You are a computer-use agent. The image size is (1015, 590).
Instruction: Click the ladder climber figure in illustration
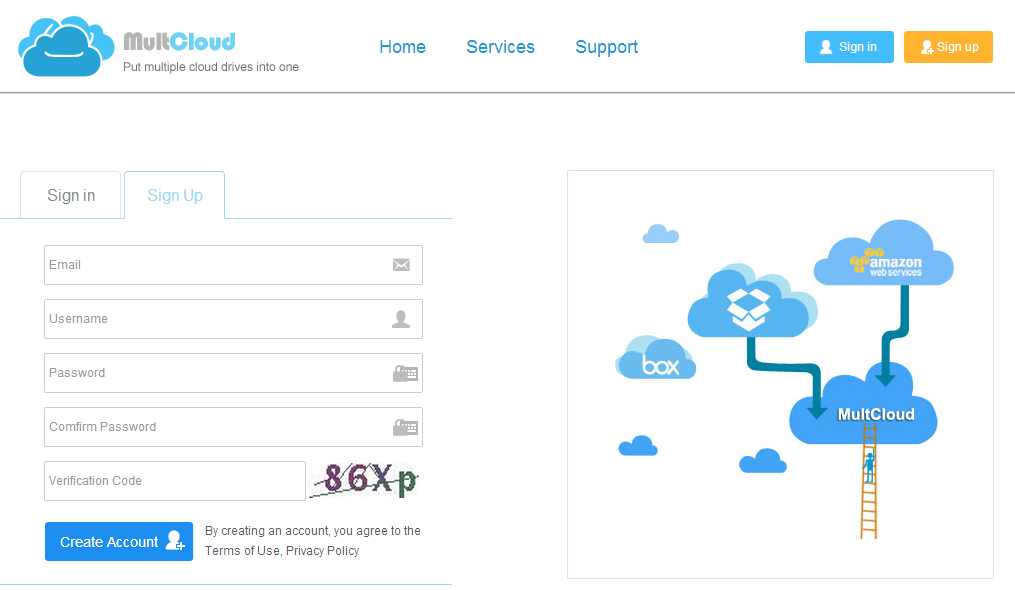[x=869, y=466]
